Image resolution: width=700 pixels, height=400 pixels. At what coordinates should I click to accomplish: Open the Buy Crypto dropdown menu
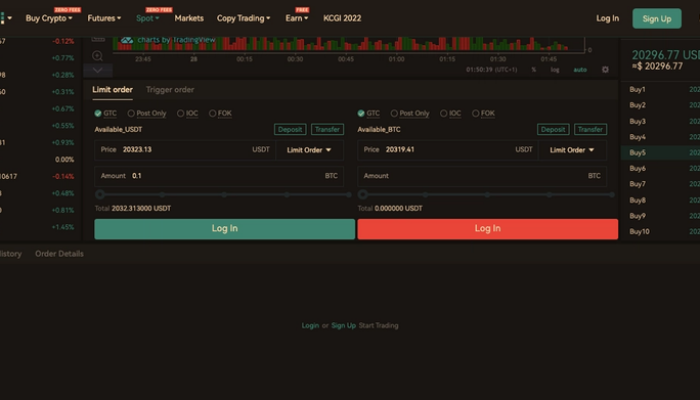tap(48, 18)
